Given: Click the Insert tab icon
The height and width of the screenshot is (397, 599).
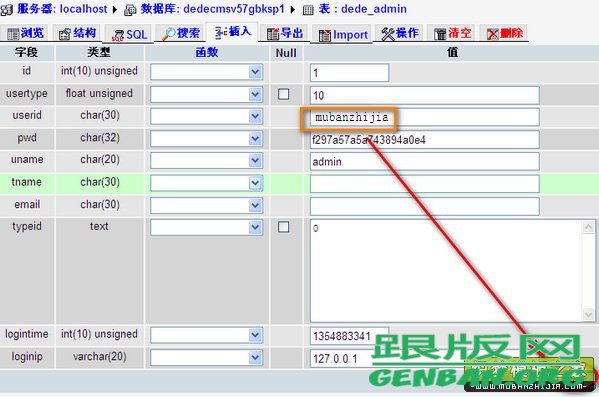Looking at the screenshot, I should pyautogui.click(x=221, y=33).
